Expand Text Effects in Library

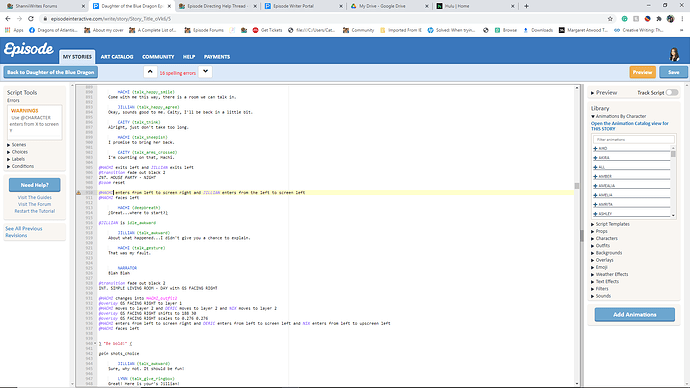pyautogui.click(x=605, y=282)
